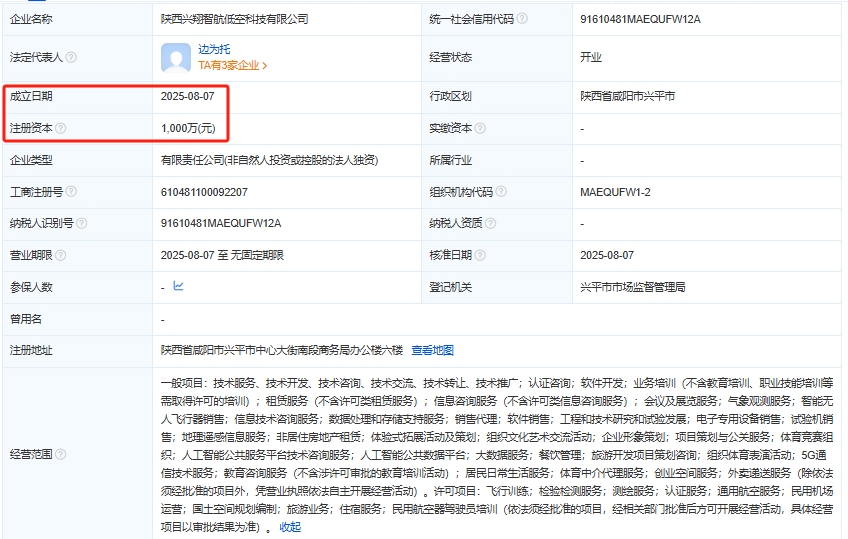This screenshot has width=848, height=539.
Task: Click the help icon beside 工商注册号
Action: point(71,191)
